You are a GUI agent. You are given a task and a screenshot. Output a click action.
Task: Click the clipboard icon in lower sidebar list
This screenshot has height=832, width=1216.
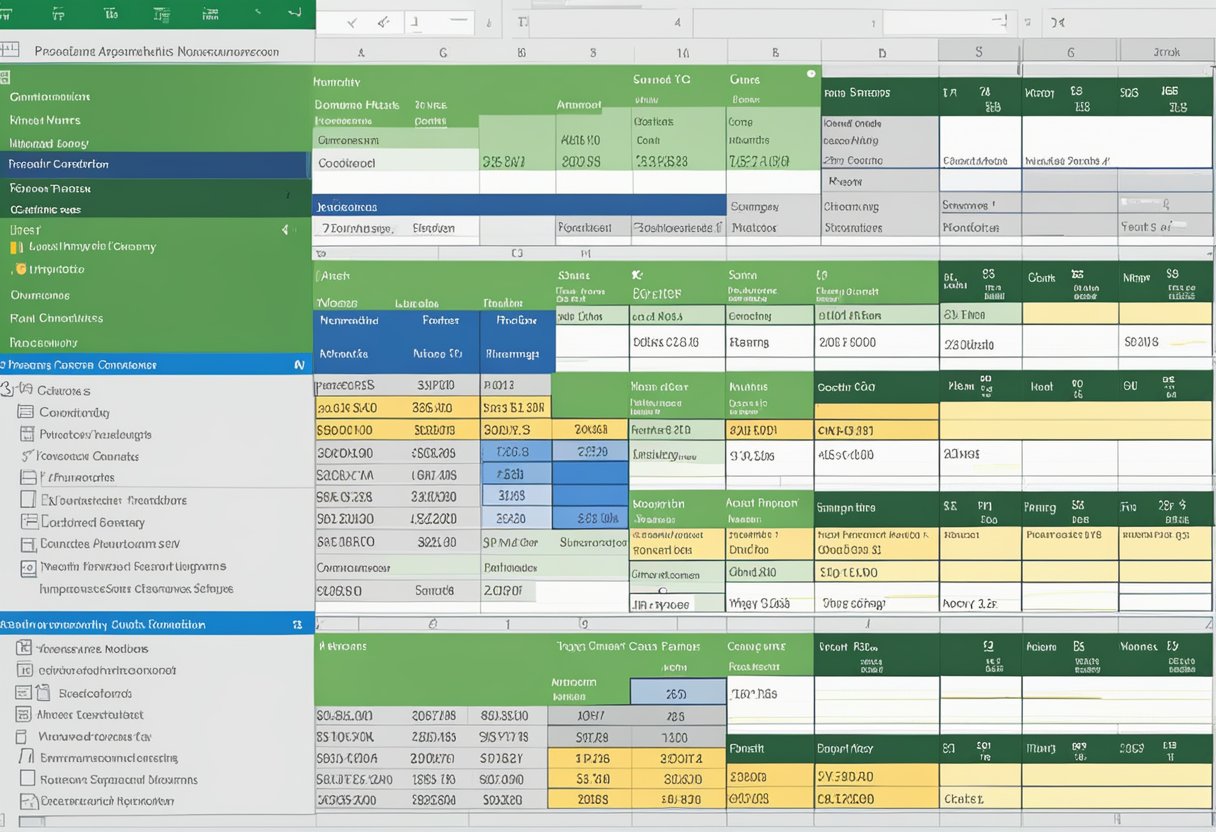(43, 693)
